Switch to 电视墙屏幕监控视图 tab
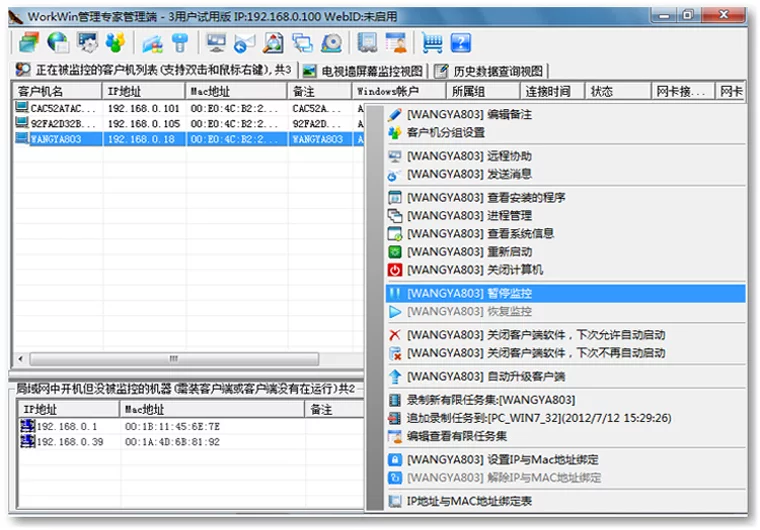This screenshot has height=530, width=760. (363, 71)
